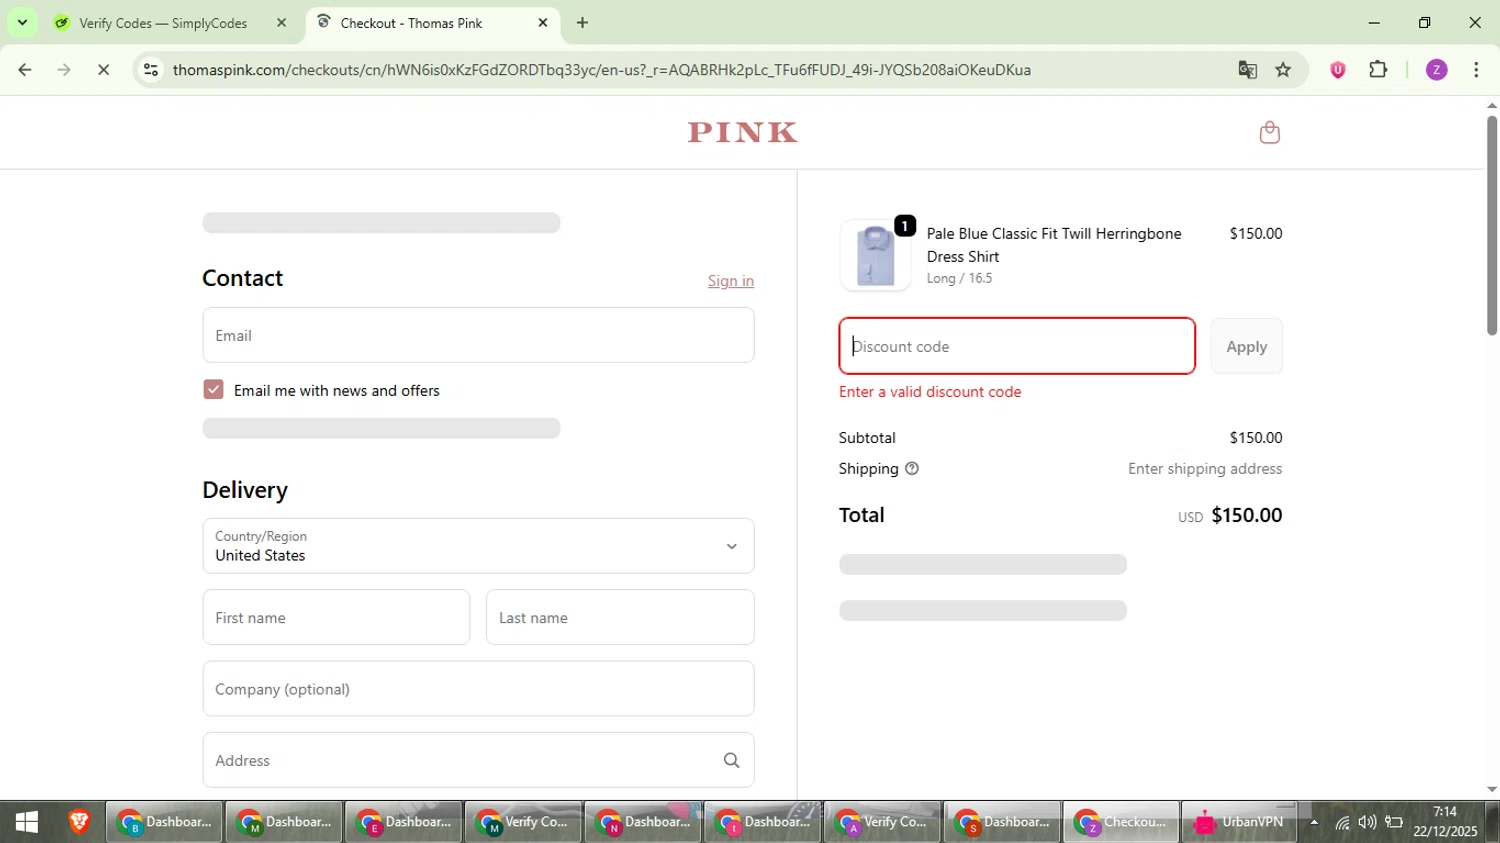Click the volume speaker tray icon
The image size is (1500, 843).
point(1367,822)
